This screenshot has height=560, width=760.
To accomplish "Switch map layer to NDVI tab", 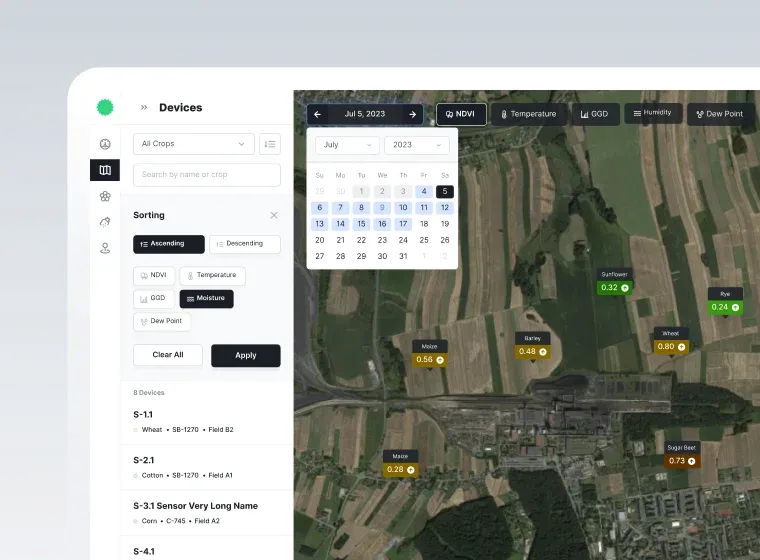I will click(x=461, y=114).
